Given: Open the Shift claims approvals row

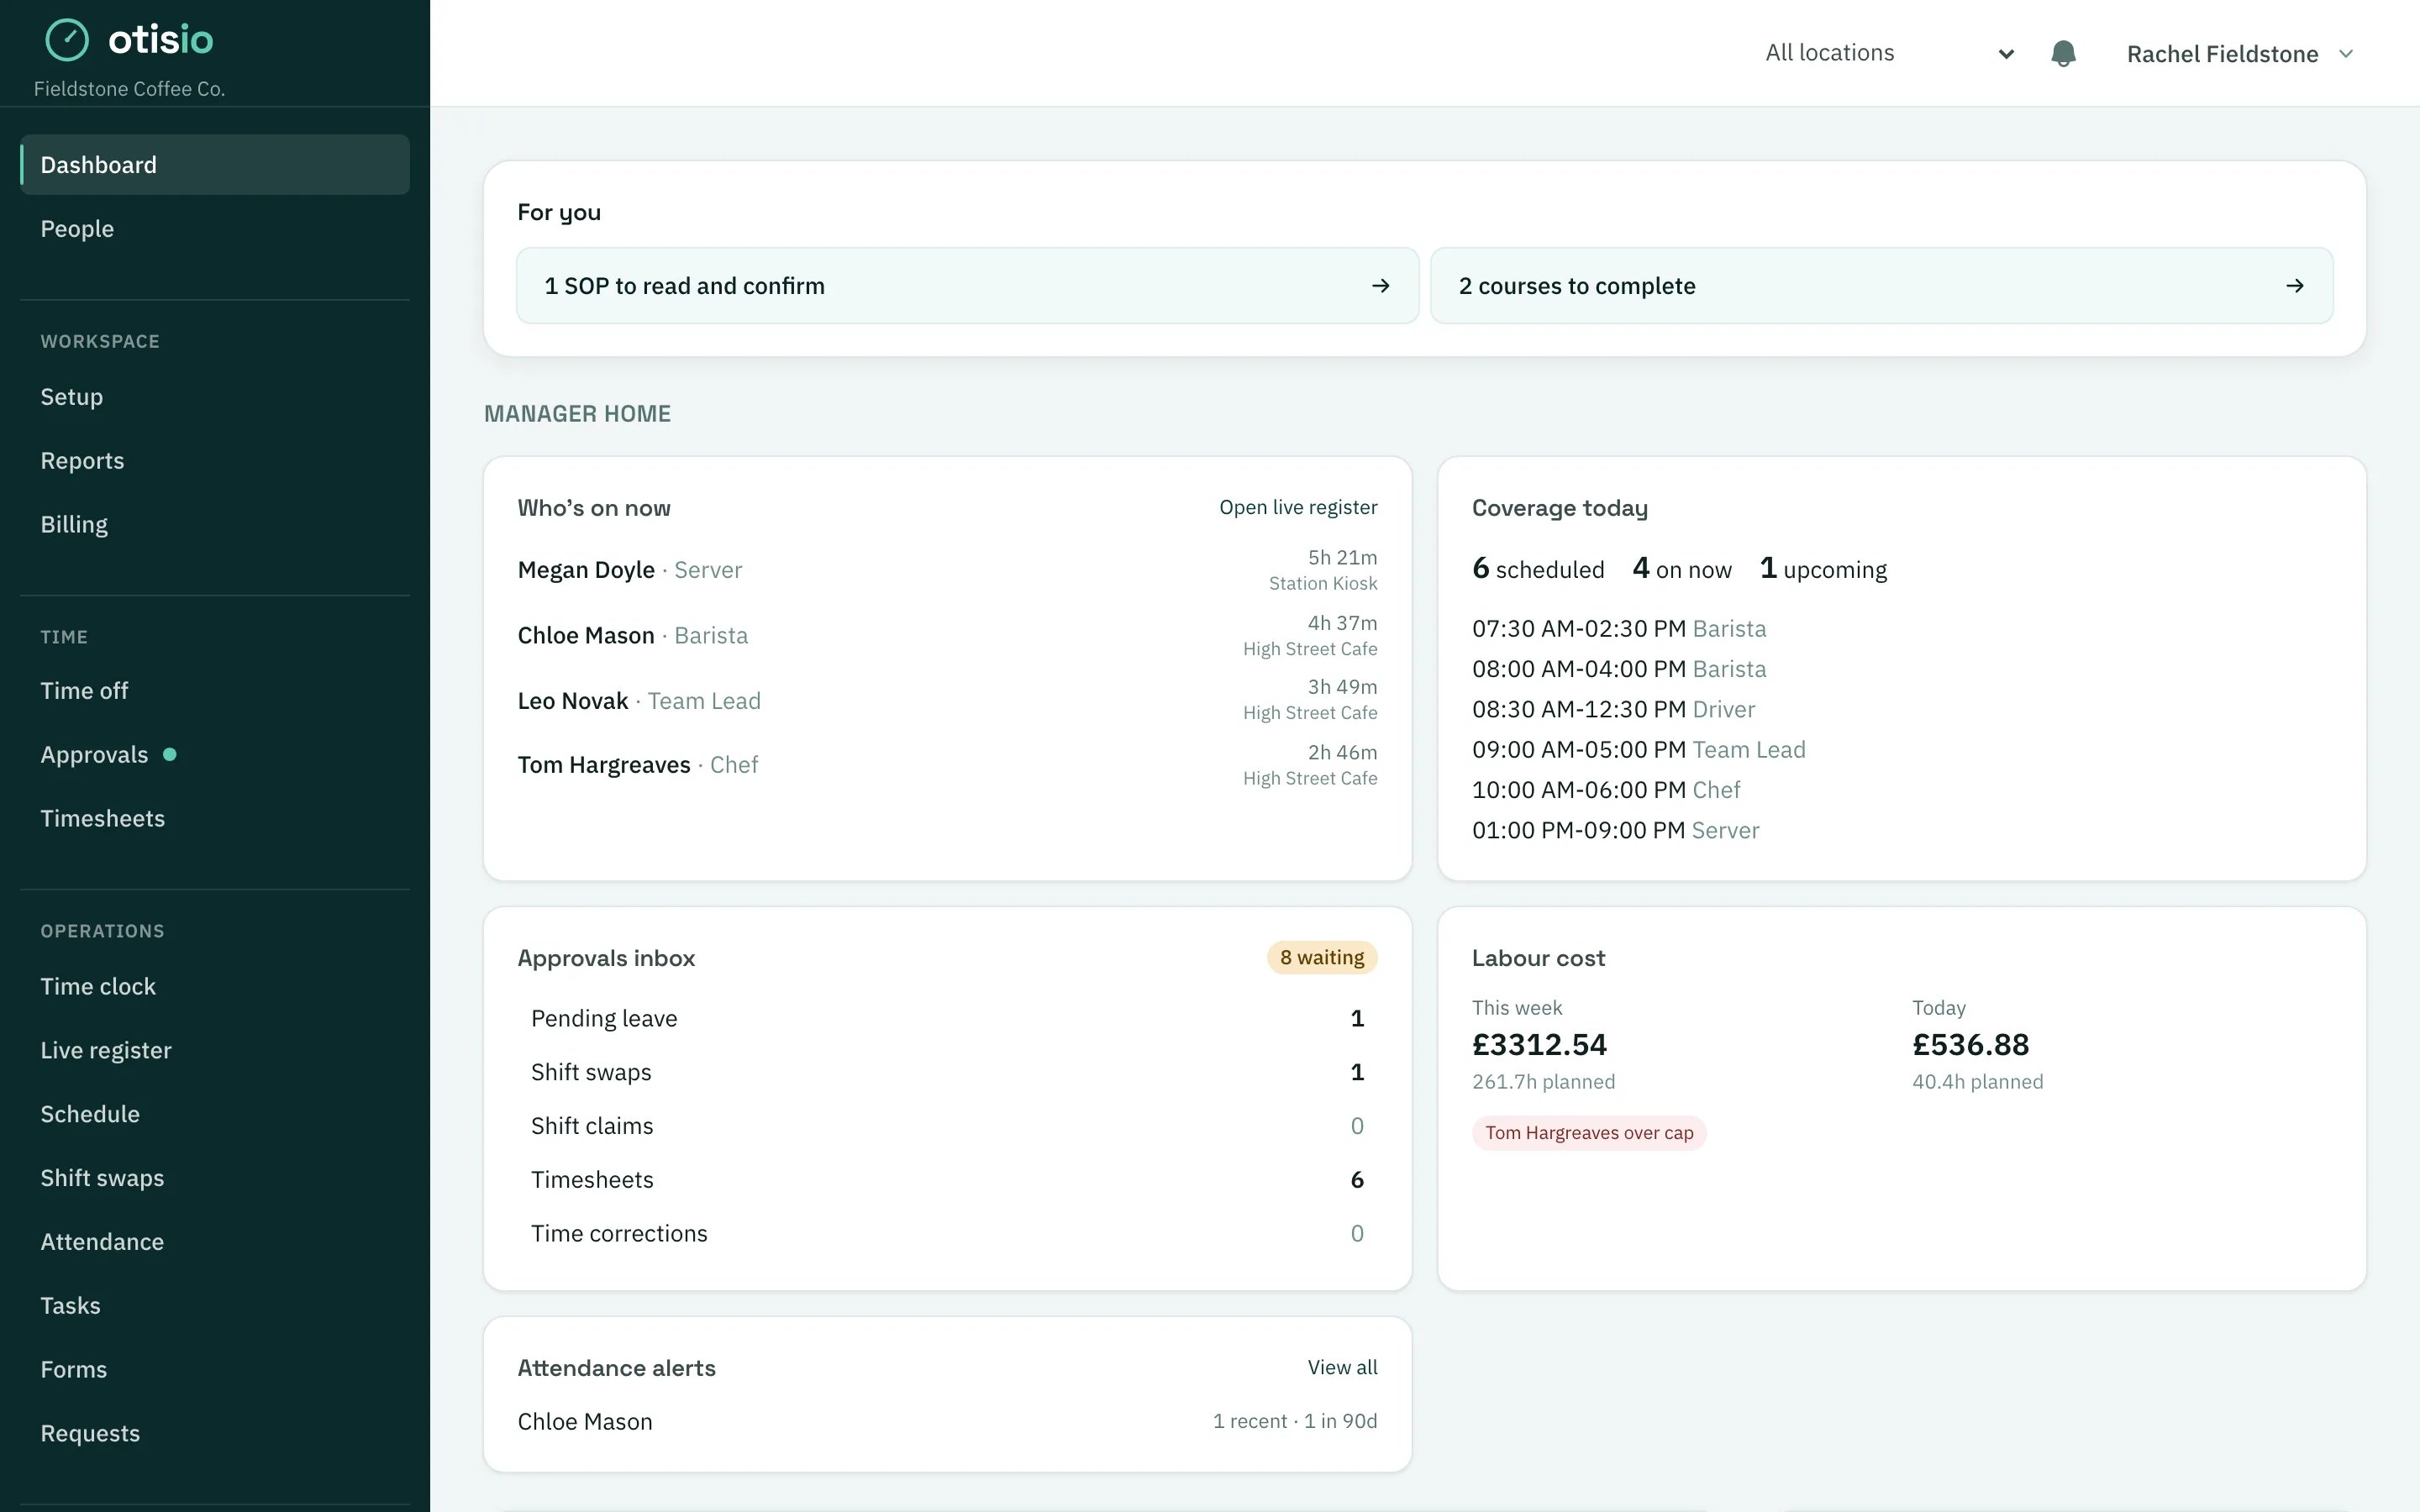Looking at the screenshot, I should pyautogui.click(x=947, y=1127).
